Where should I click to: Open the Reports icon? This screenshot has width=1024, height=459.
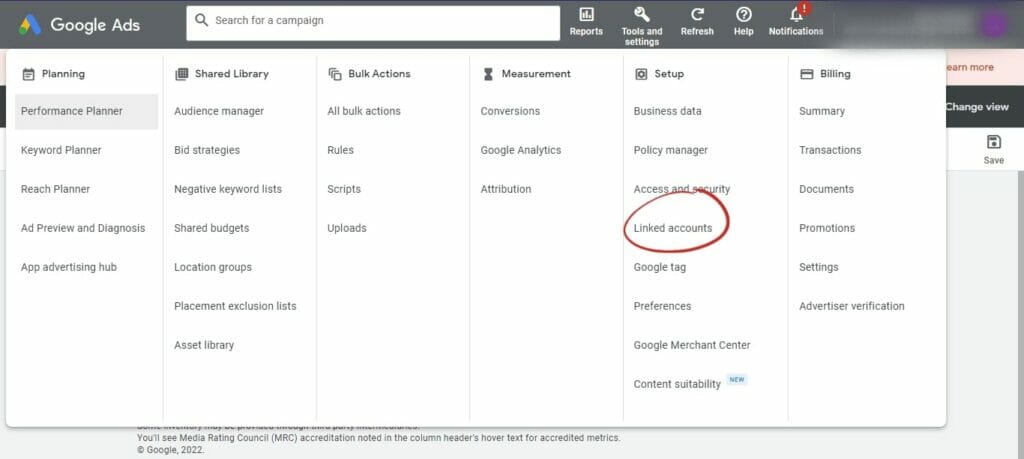tap(586, 14)
